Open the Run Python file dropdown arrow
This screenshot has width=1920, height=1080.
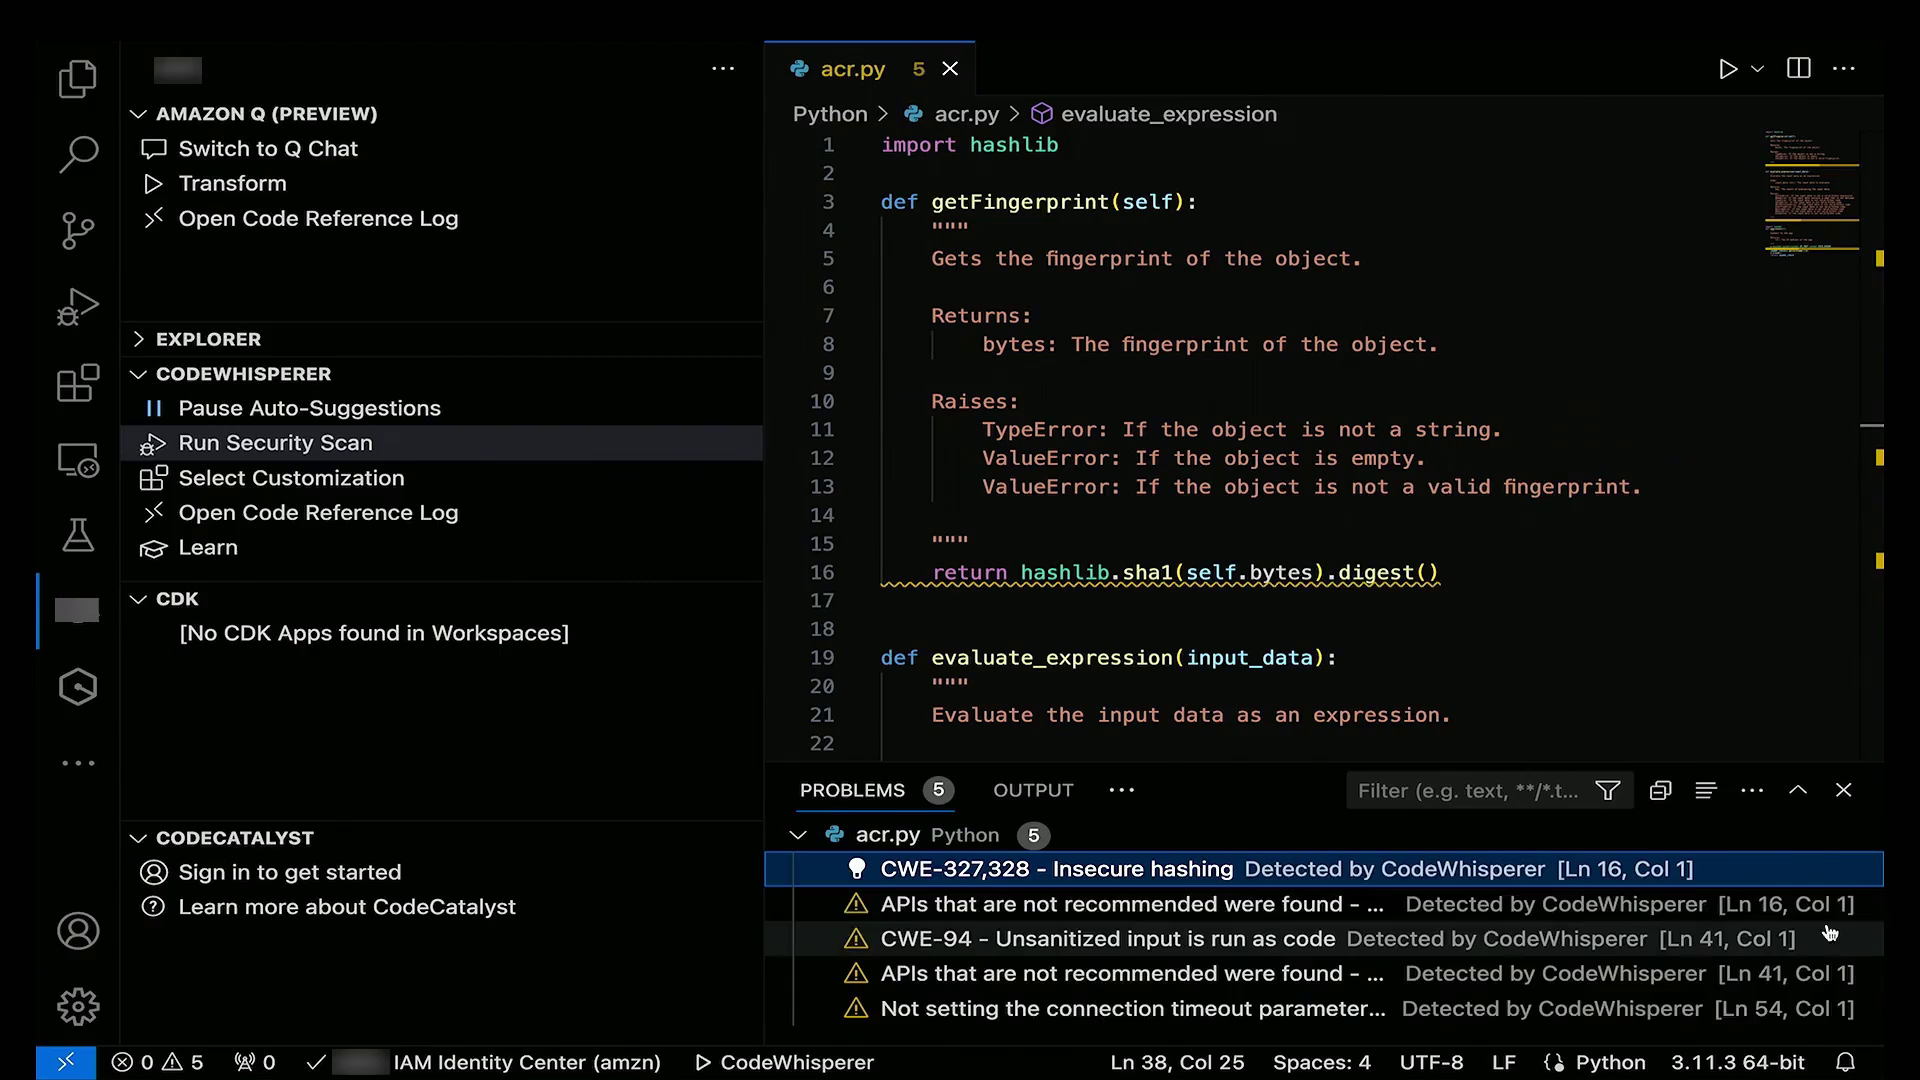point(1758,68)
